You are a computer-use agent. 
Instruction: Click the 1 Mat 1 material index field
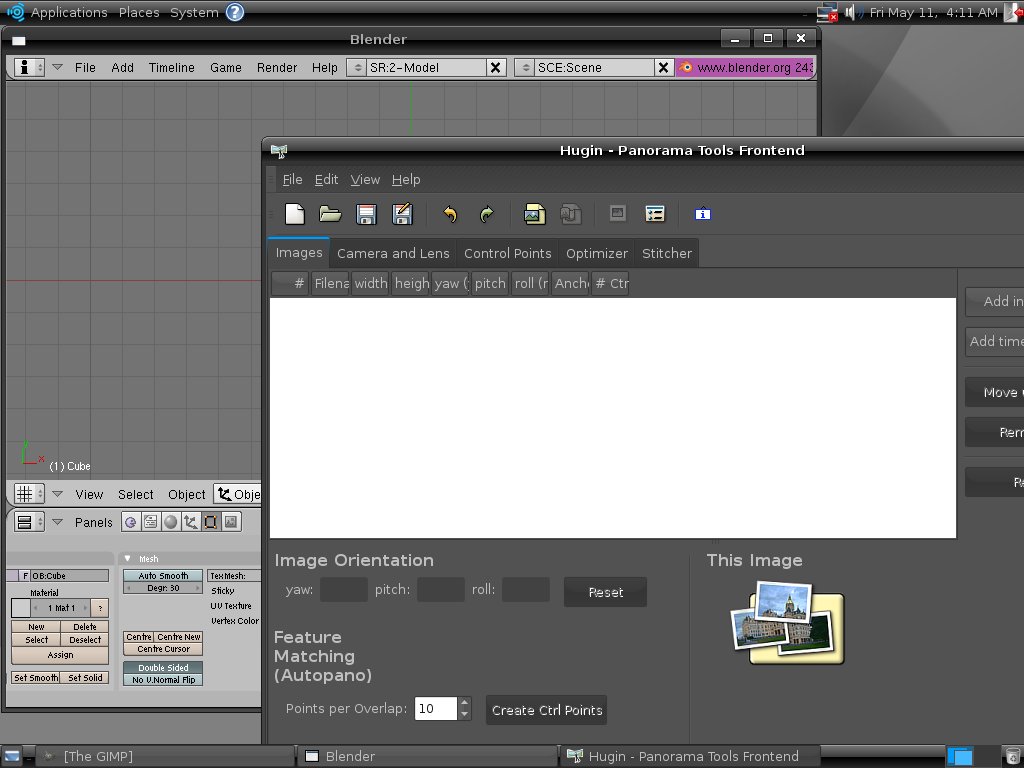click(x=61, y=608)
